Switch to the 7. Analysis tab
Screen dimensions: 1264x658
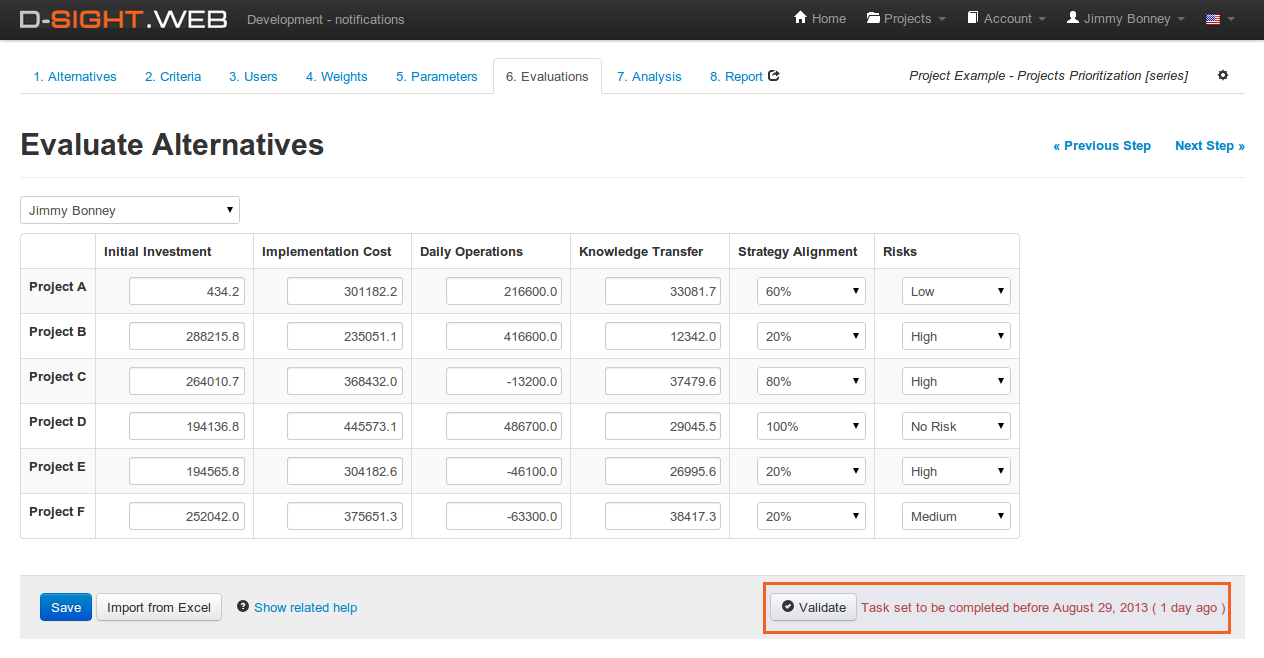click(x=649, y=77)
